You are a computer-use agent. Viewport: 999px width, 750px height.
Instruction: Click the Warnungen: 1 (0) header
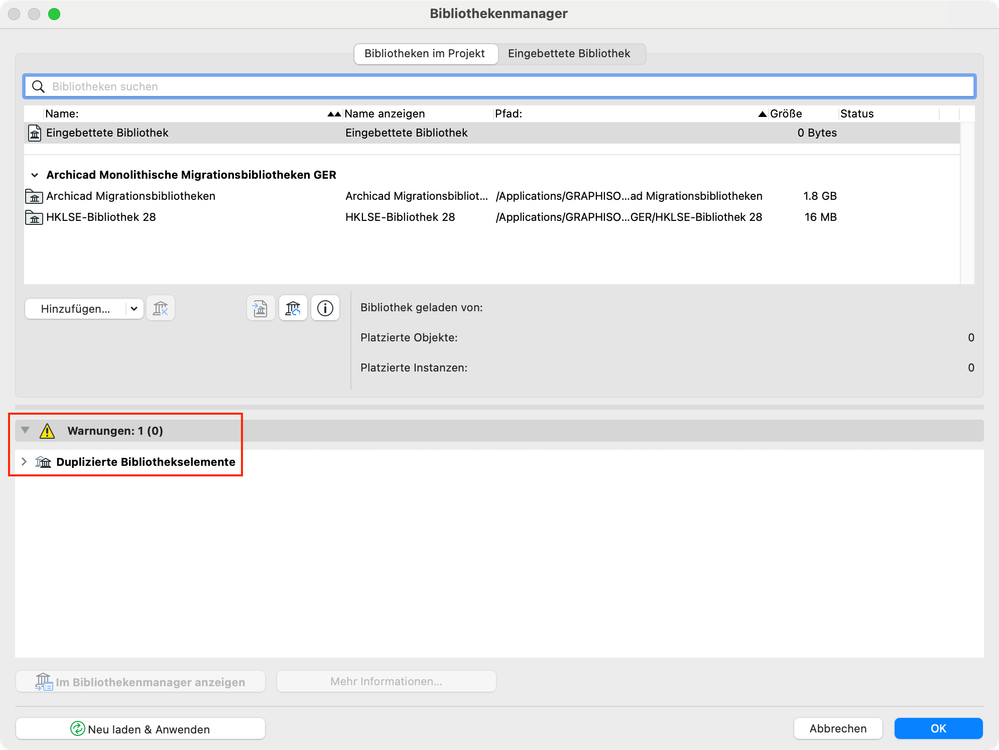[x=115, y=431]
